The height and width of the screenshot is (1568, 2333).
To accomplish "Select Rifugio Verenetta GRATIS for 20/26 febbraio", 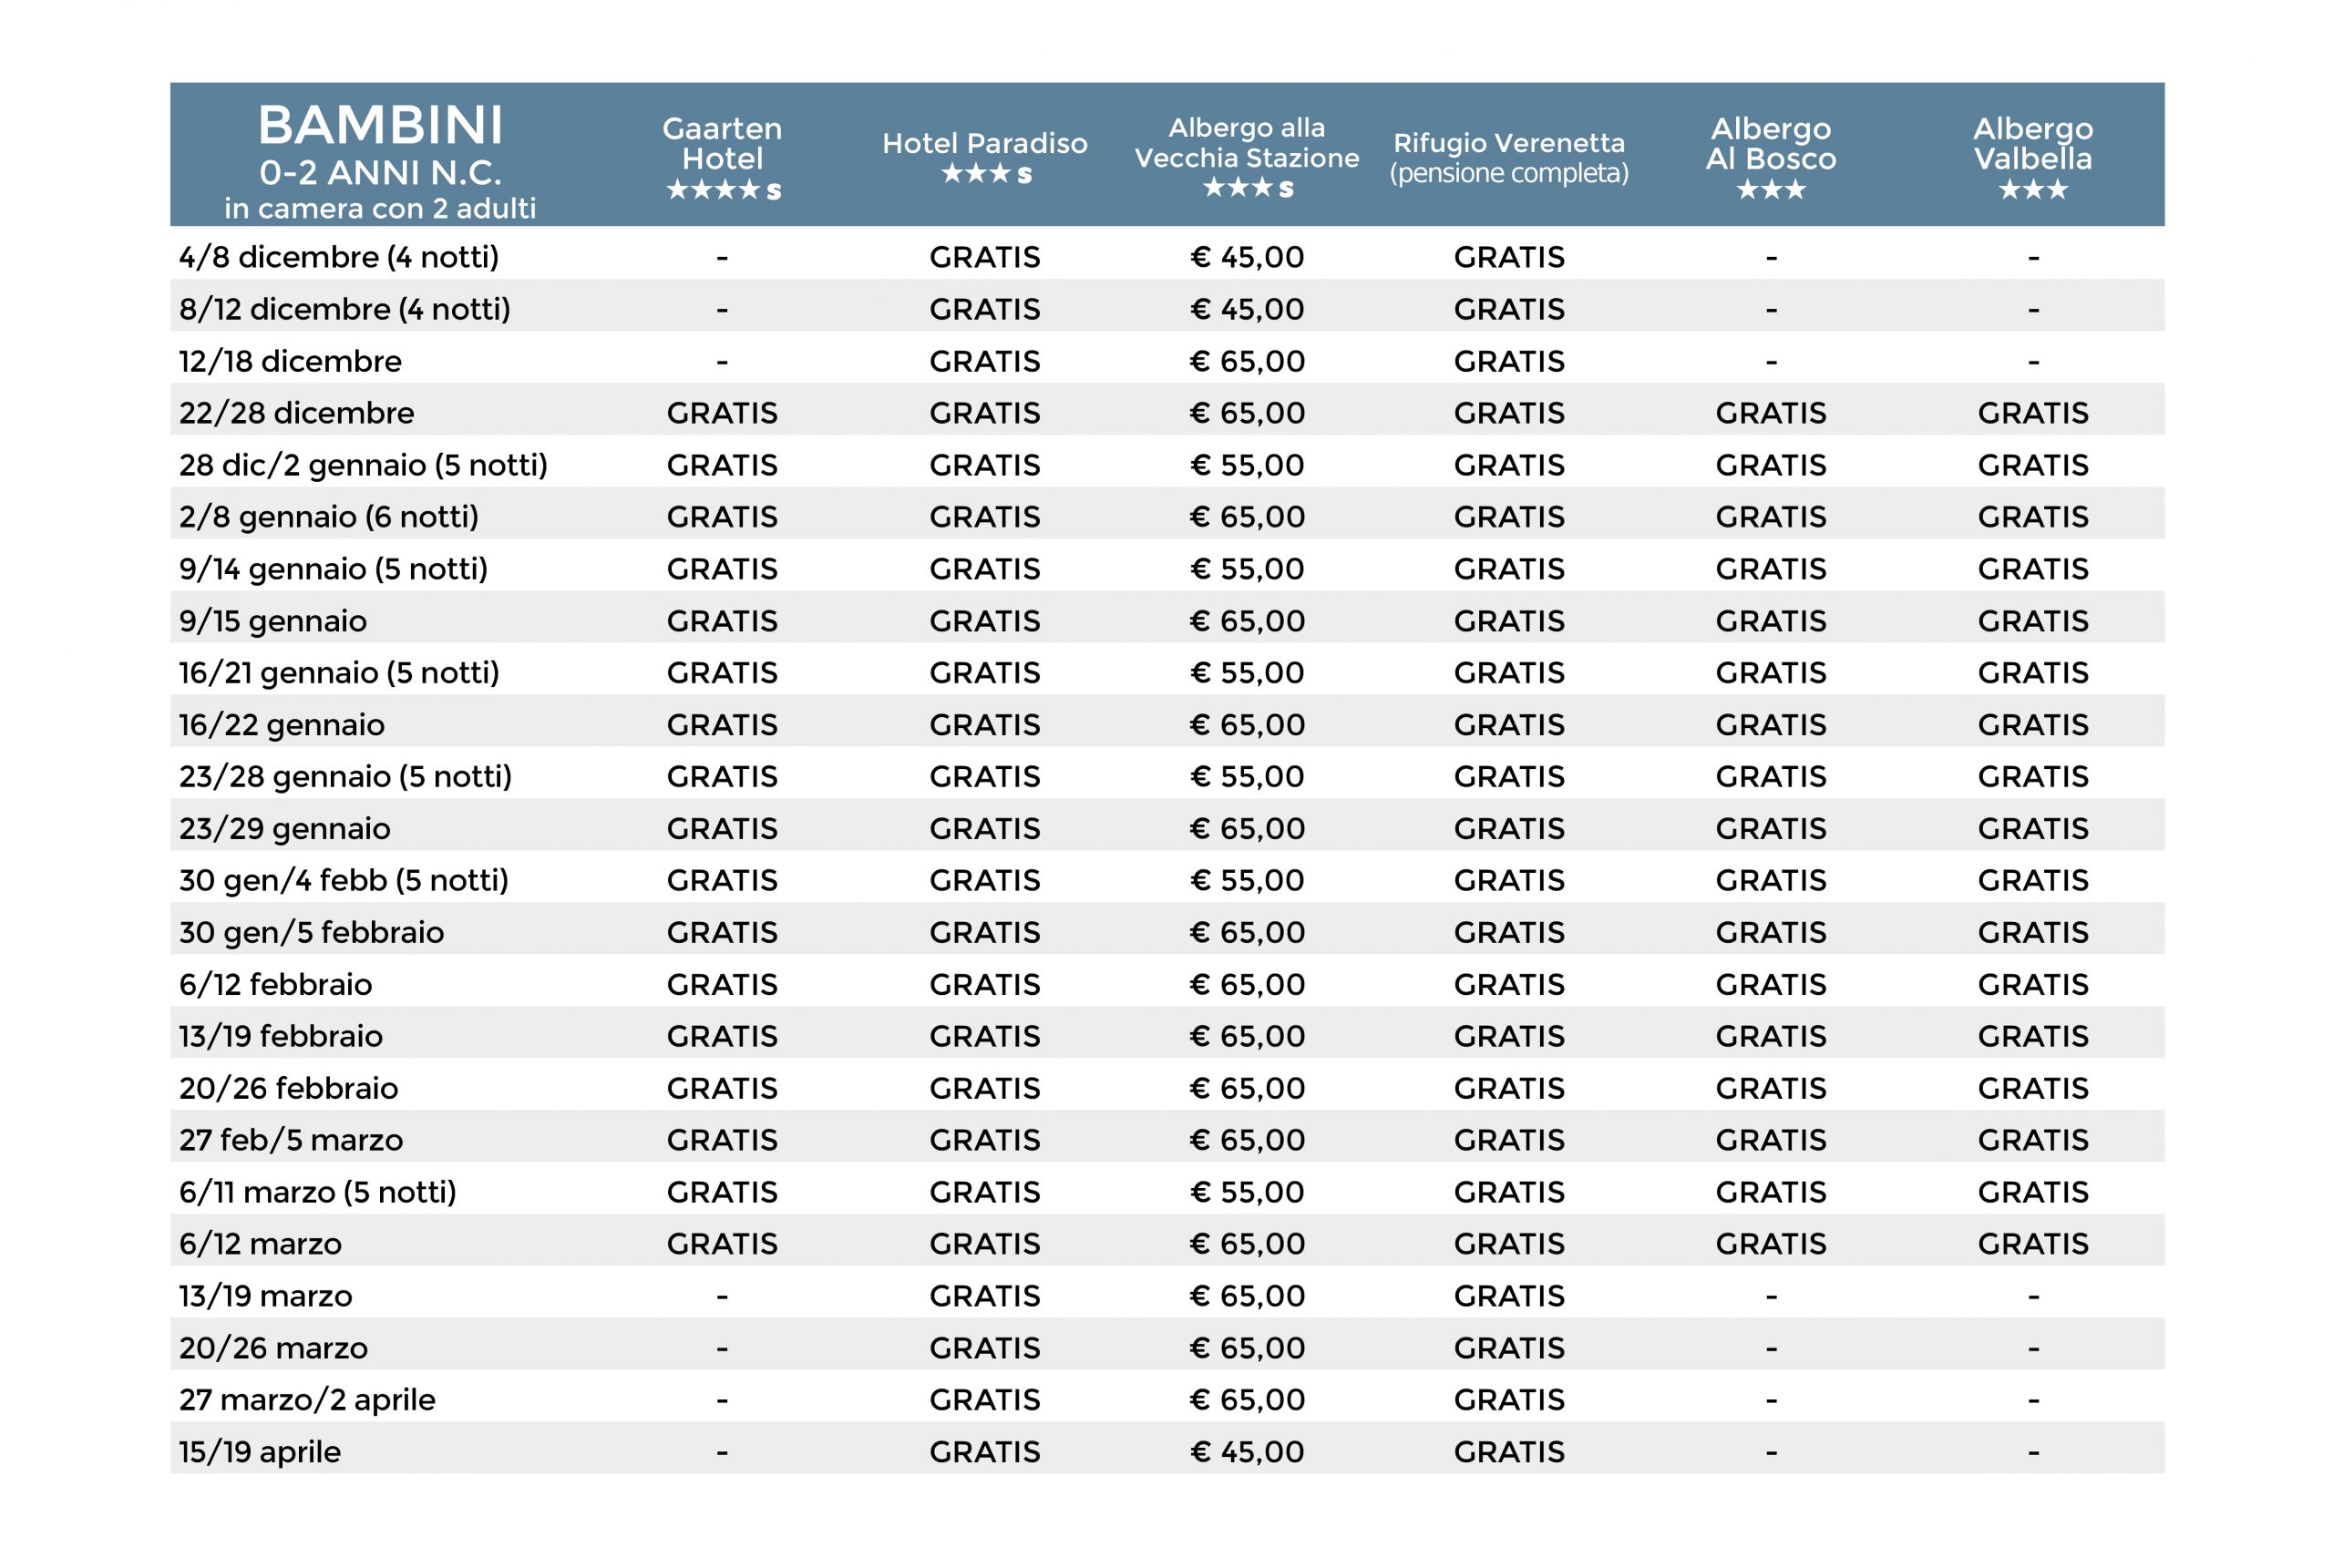I will (x=1509, y=1089).
